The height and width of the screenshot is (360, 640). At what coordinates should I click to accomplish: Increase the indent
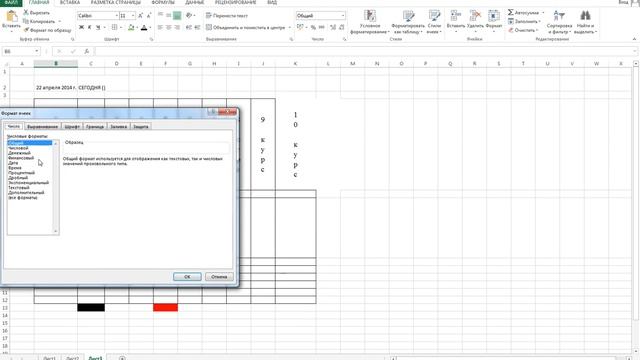click(197, 27)
